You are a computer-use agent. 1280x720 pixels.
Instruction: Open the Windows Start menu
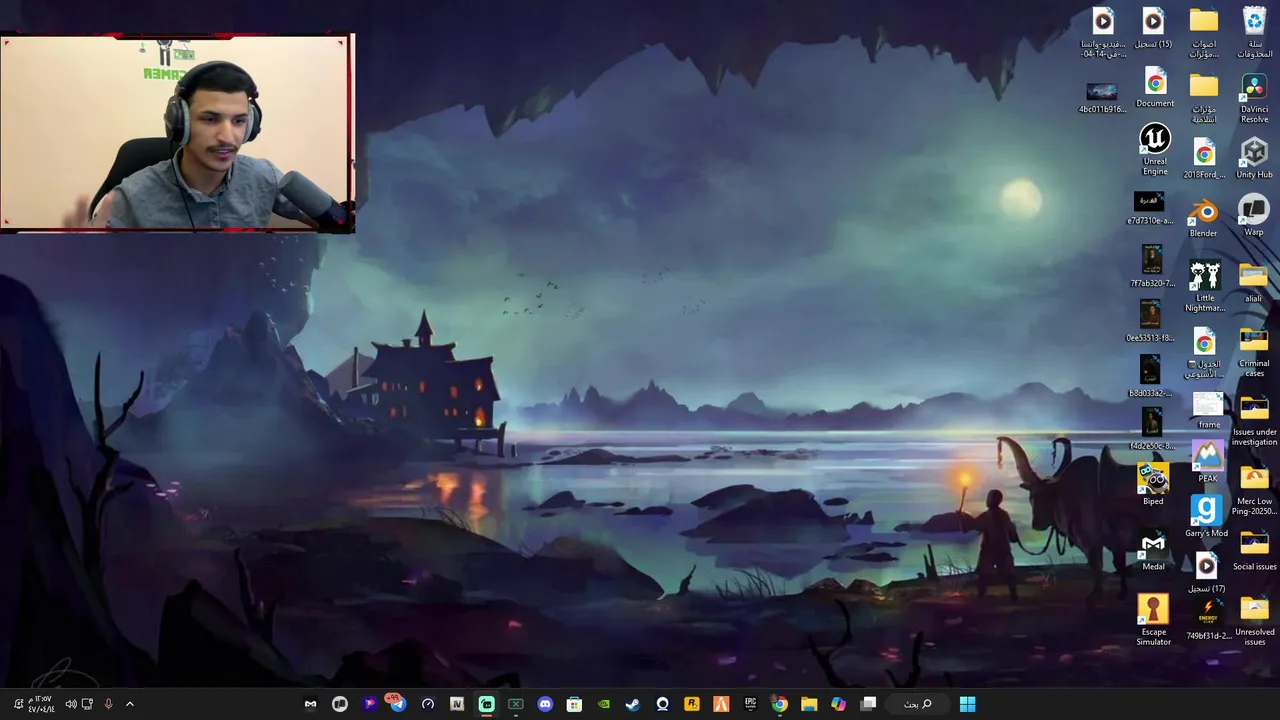pyautogui.click(x=967, y=704)
